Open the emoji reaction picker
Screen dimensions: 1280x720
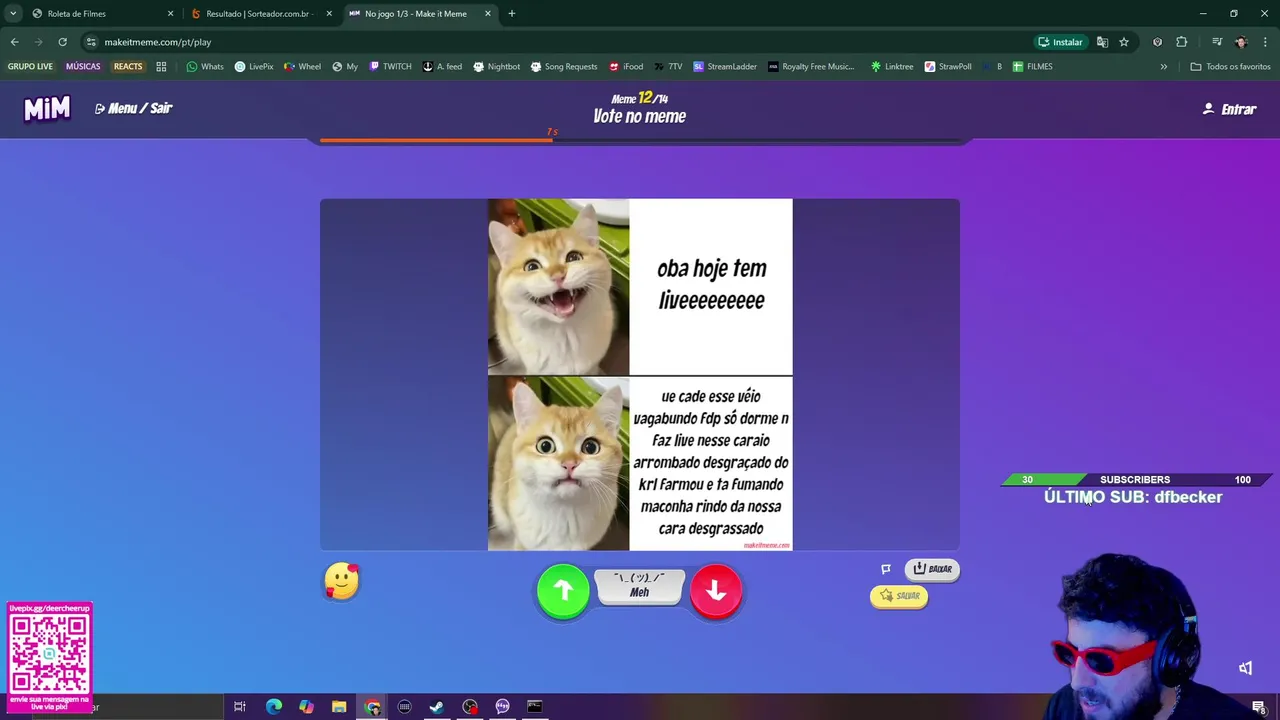(341, 581)
